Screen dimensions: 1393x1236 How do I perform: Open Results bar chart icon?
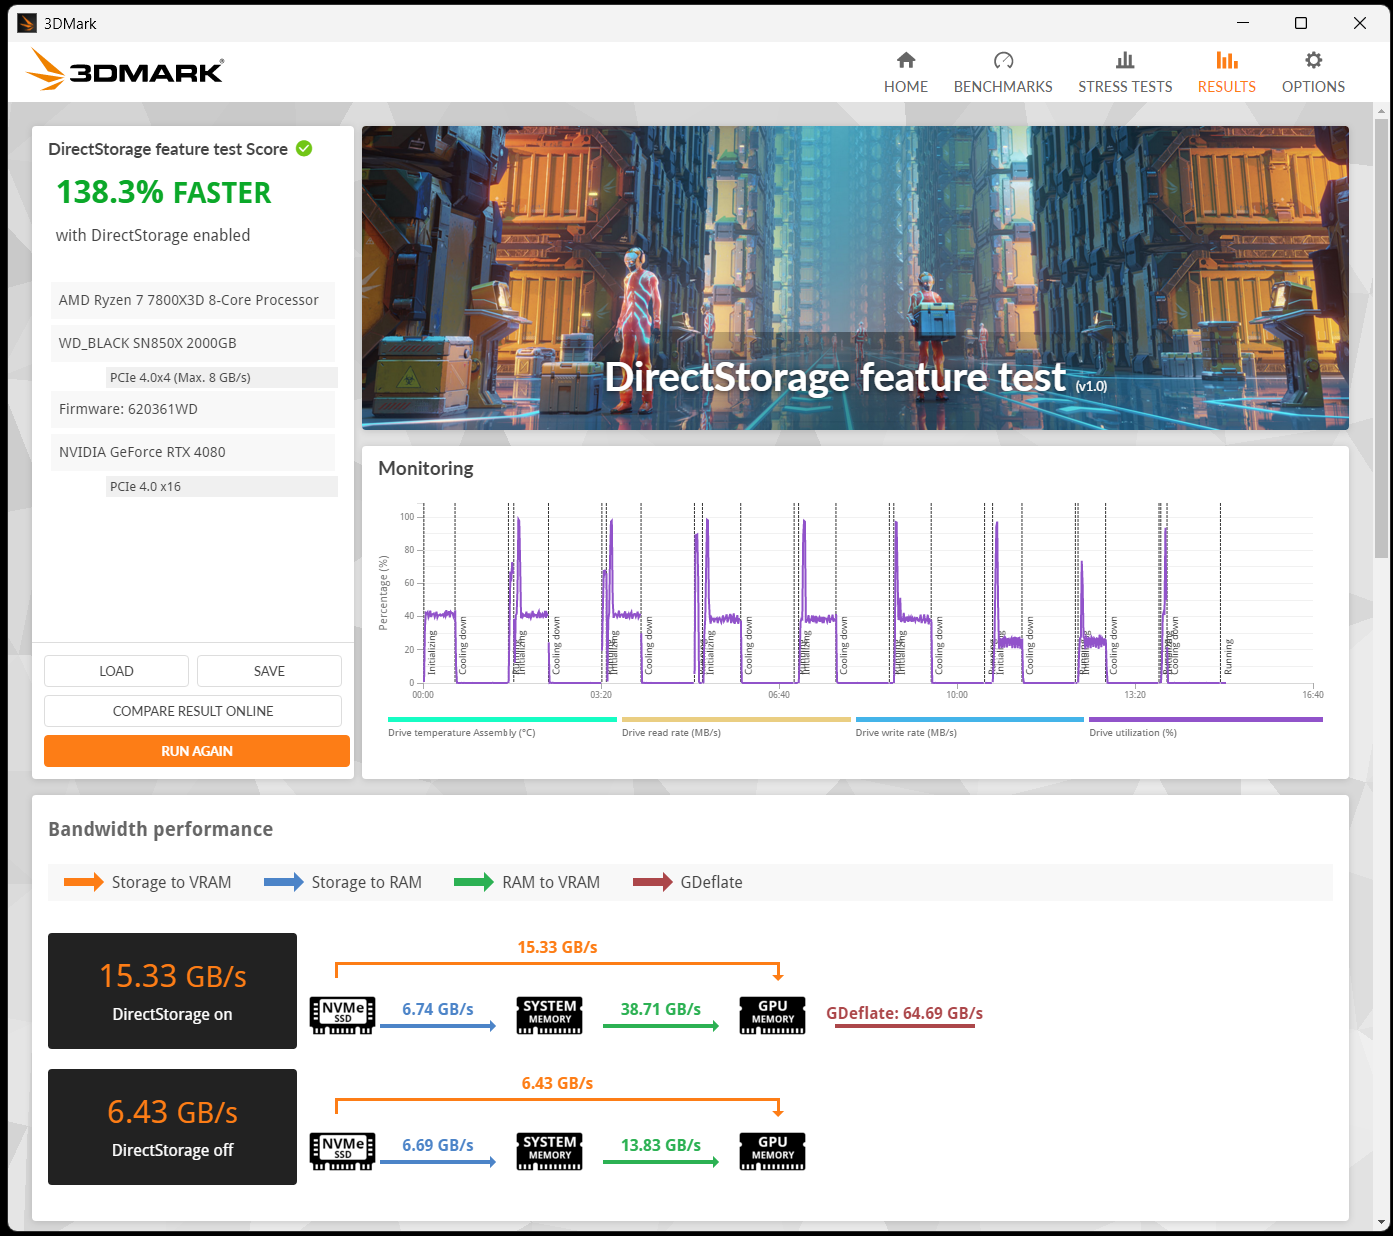pos(1227,60)
